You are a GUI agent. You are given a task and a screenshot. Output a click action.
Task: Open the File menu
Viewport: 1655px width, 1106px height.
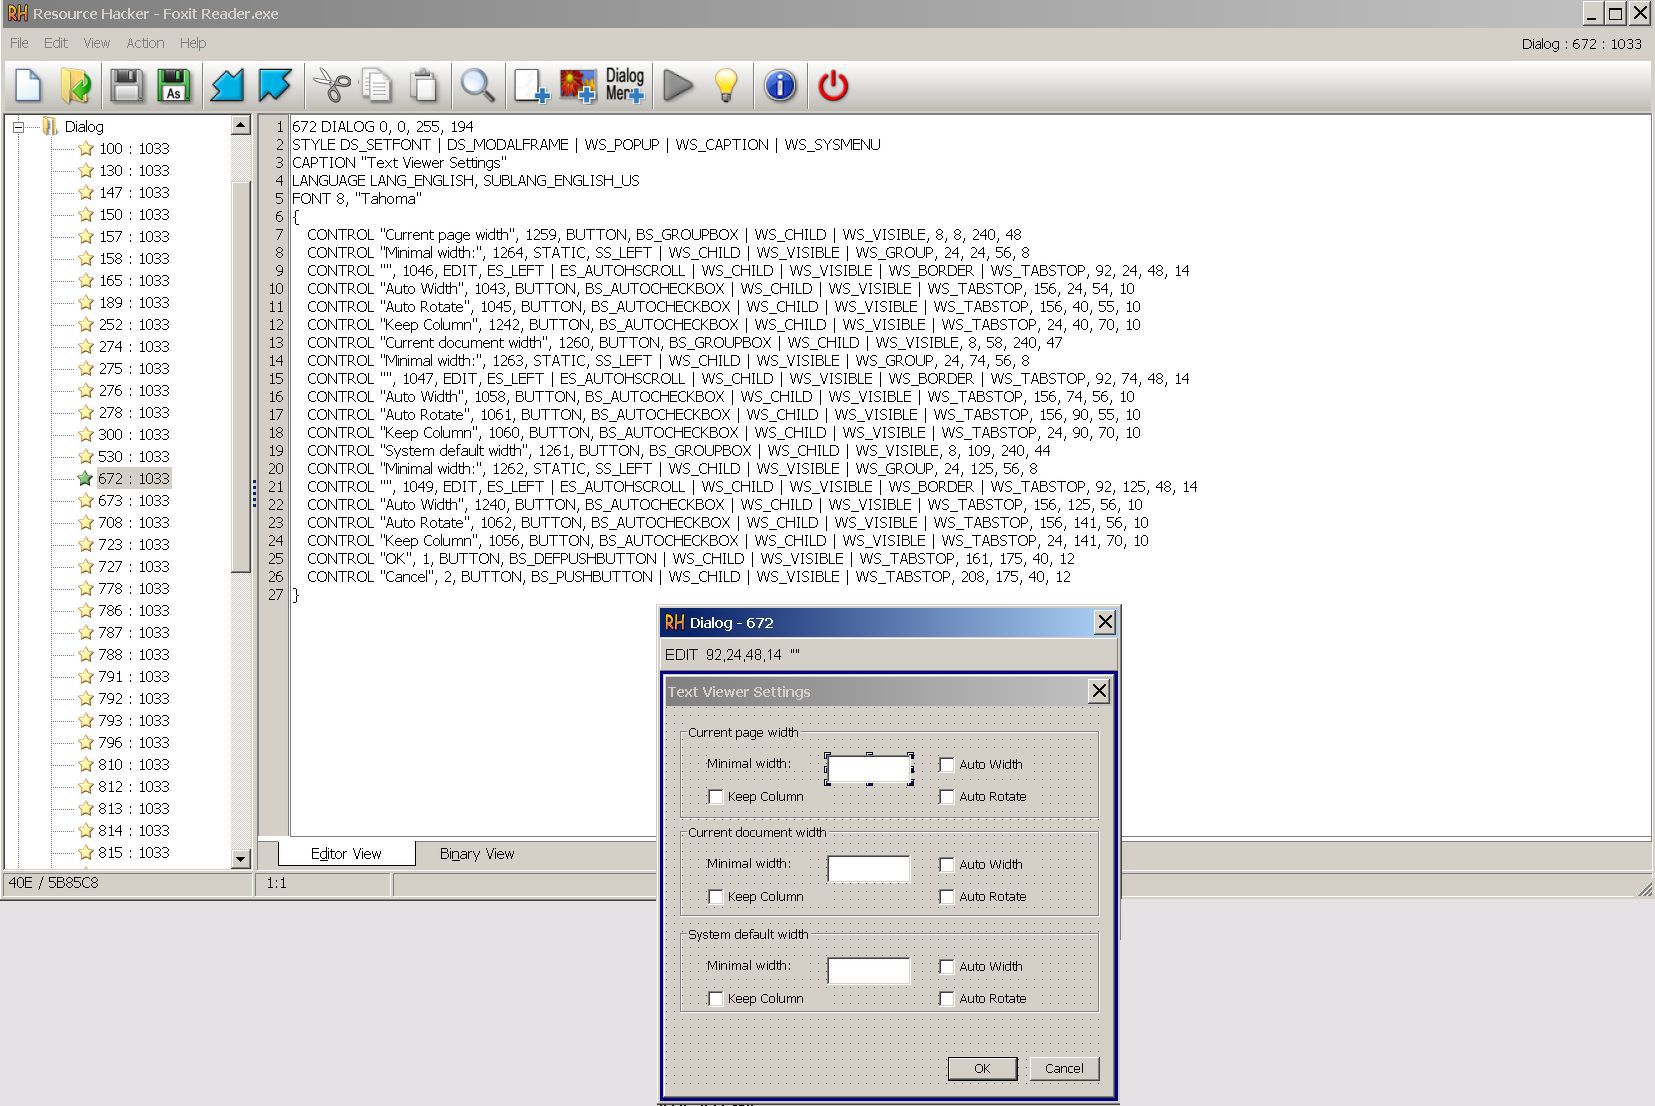click(19, 43)
